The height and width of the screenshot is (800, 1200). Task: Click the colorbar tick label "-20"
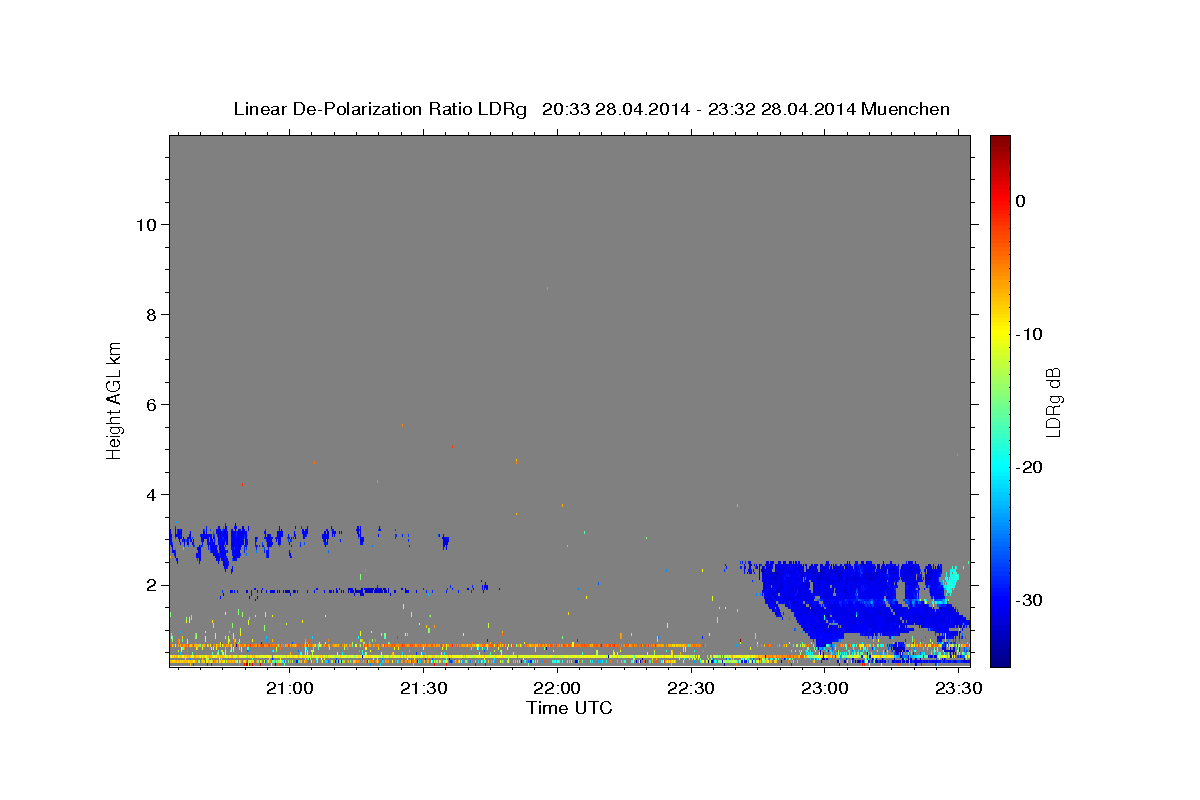tap(1029, 467)
